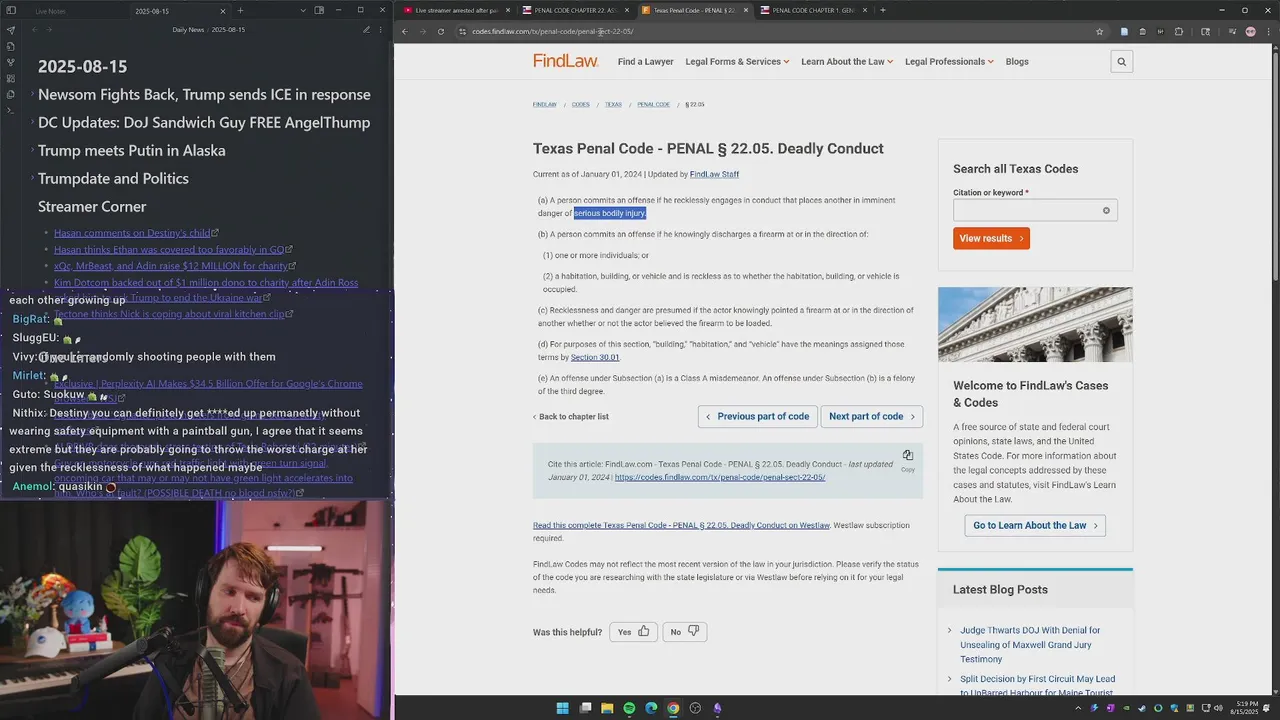Expand Trump meets Putin in Alaska heading
The height and width of the screenshot is (720, 1280).
32,150
